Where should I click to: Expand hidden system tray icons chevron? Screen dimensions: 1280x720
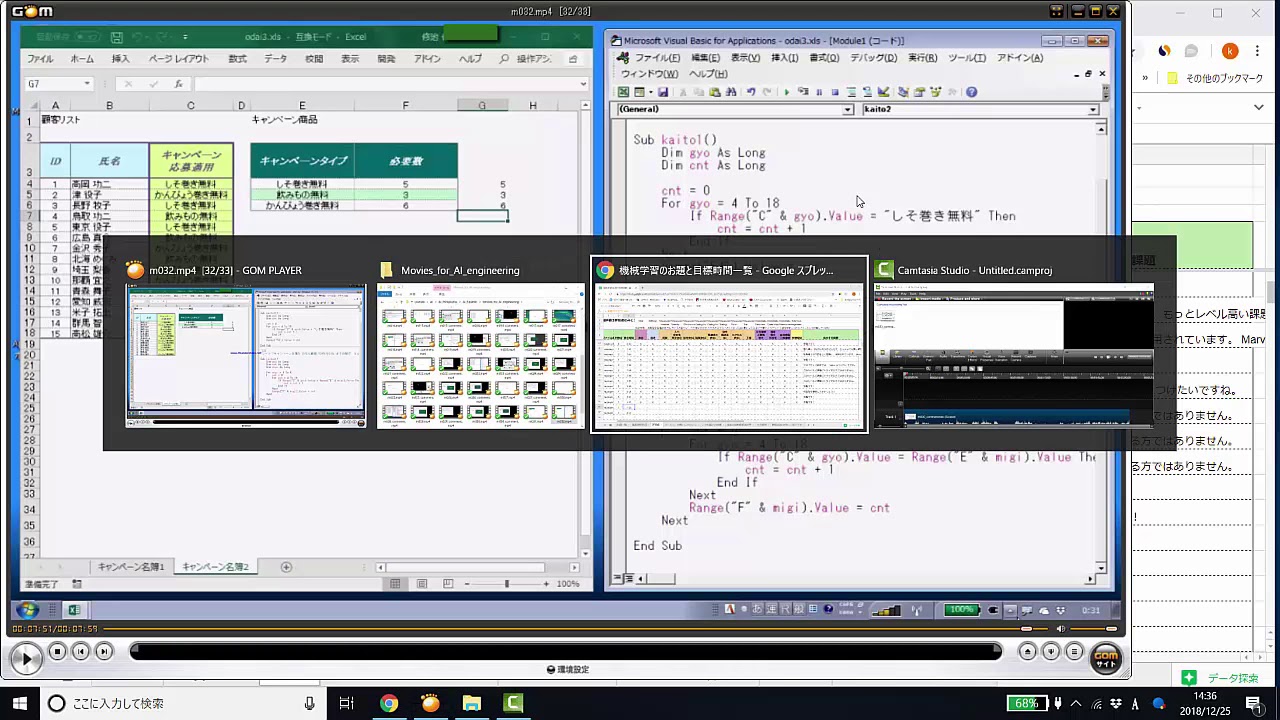click(1077, 703)
